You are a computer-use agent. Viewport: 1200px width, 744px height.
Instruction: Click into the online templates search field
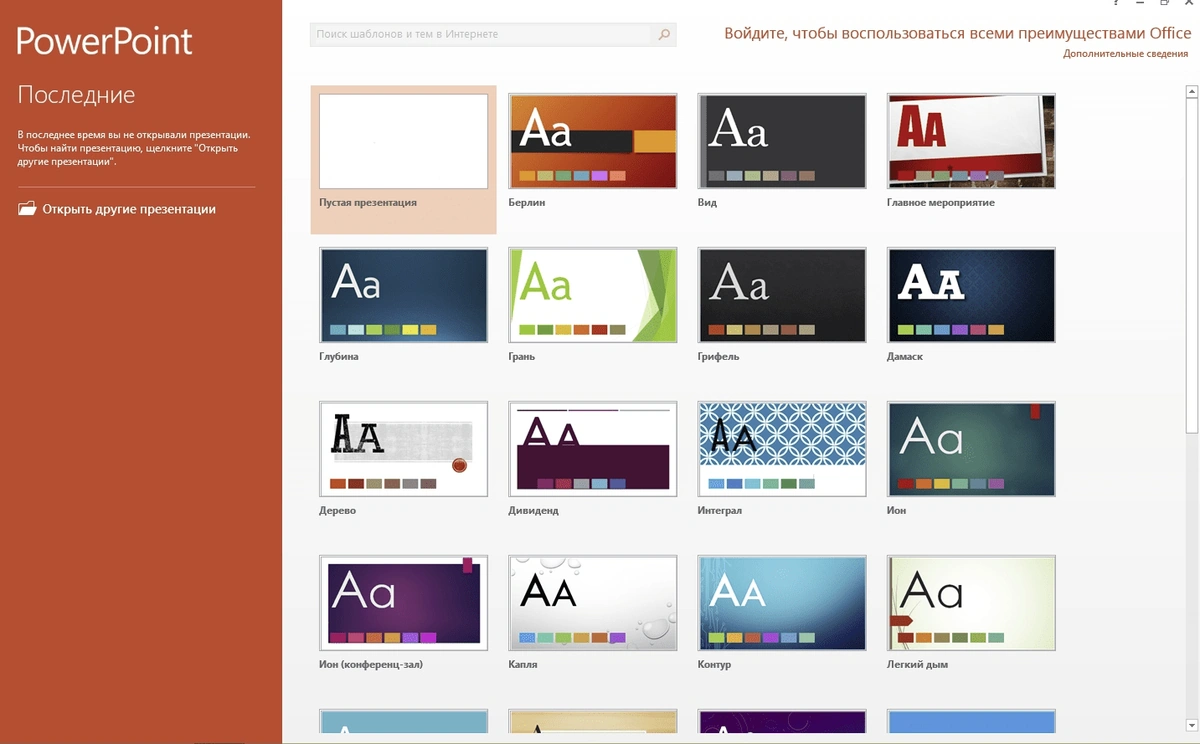pos(481,34)
